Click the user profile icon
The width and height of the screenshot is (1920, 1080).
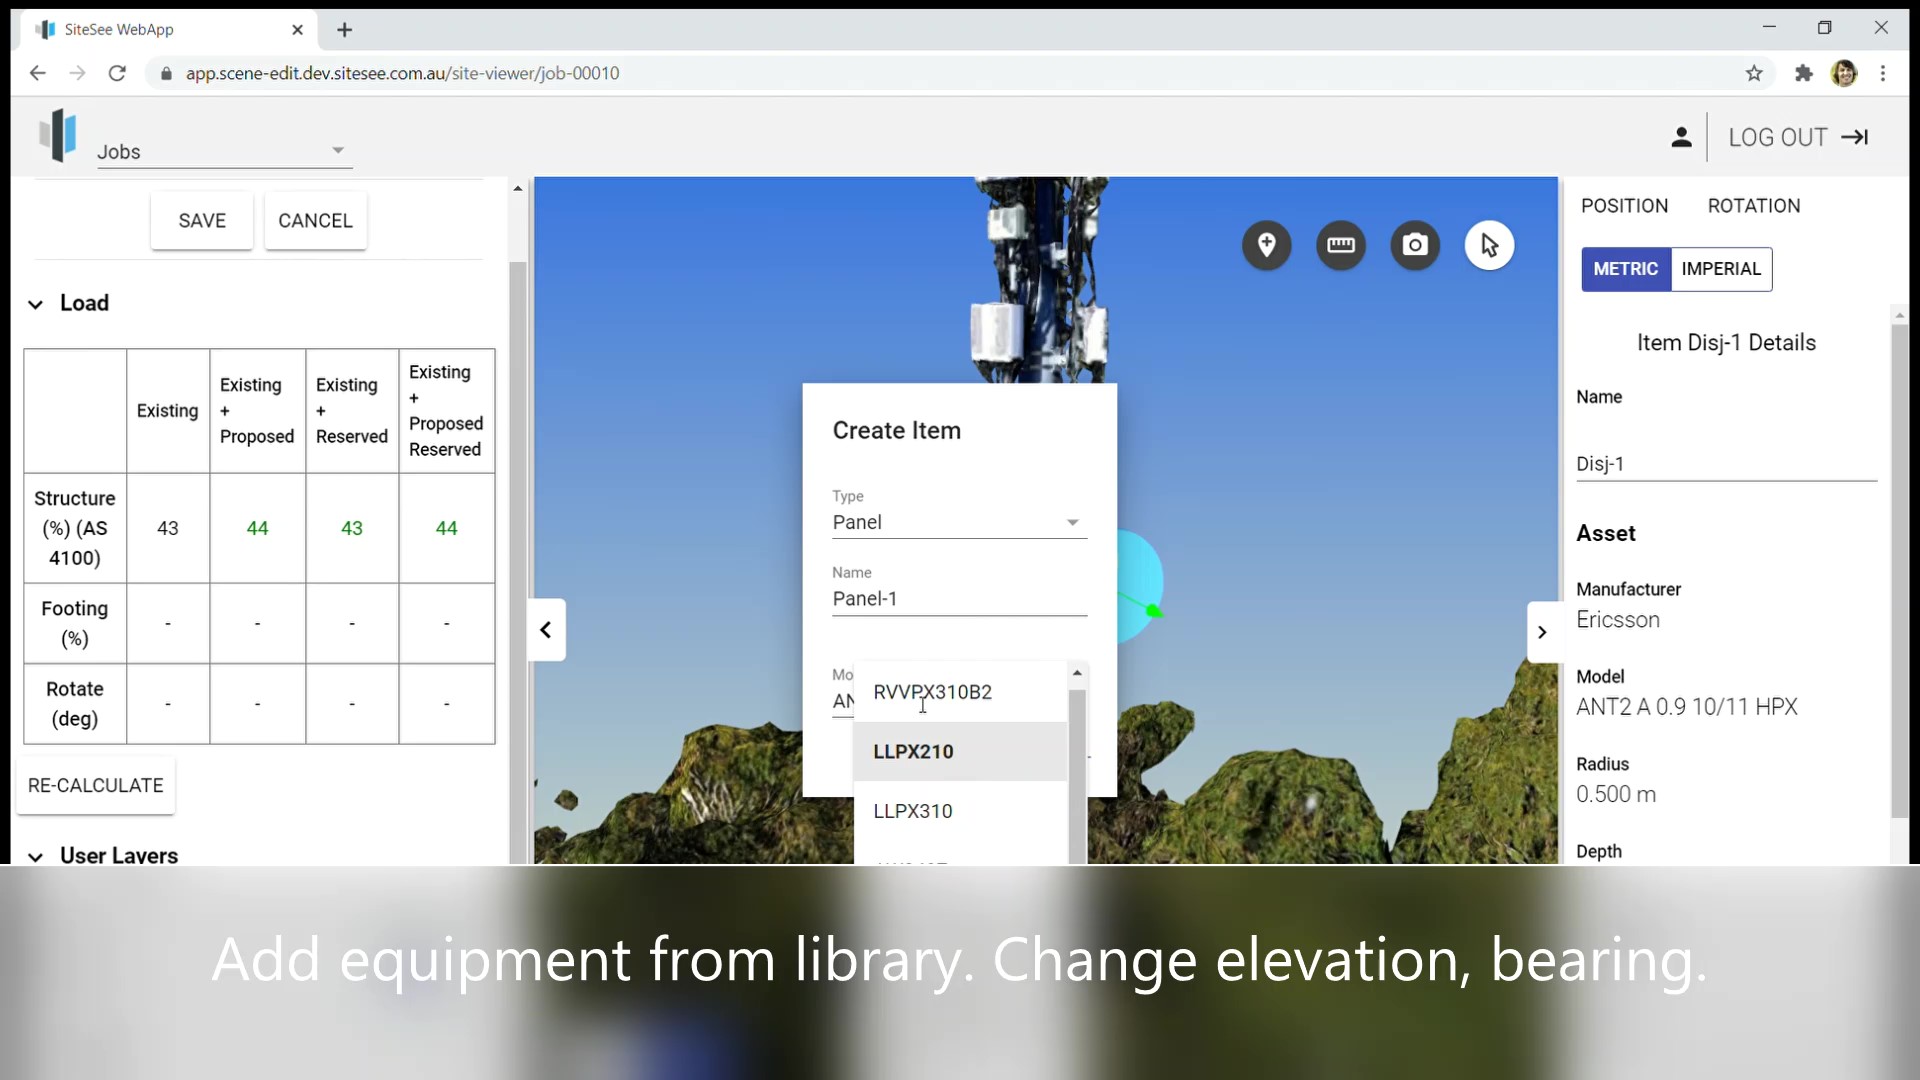tap(1681, 138)
